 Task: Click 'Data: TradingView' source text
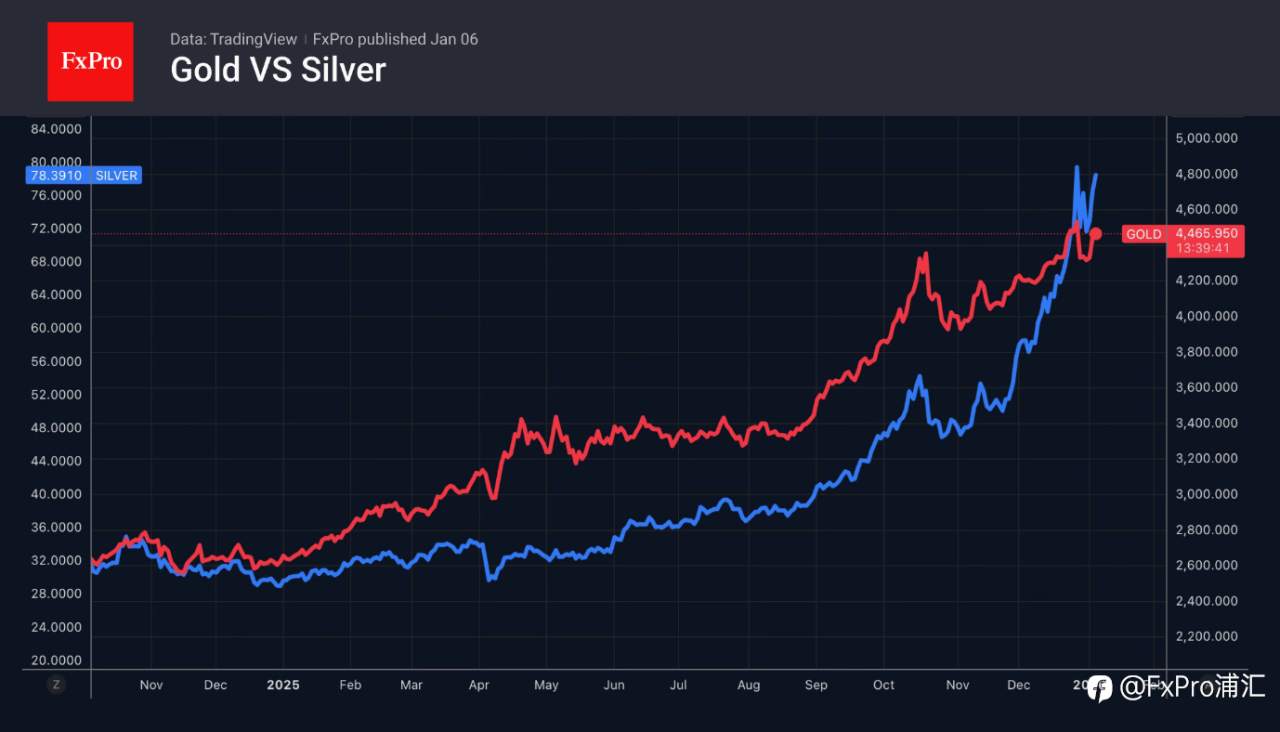tap(233, 39)
